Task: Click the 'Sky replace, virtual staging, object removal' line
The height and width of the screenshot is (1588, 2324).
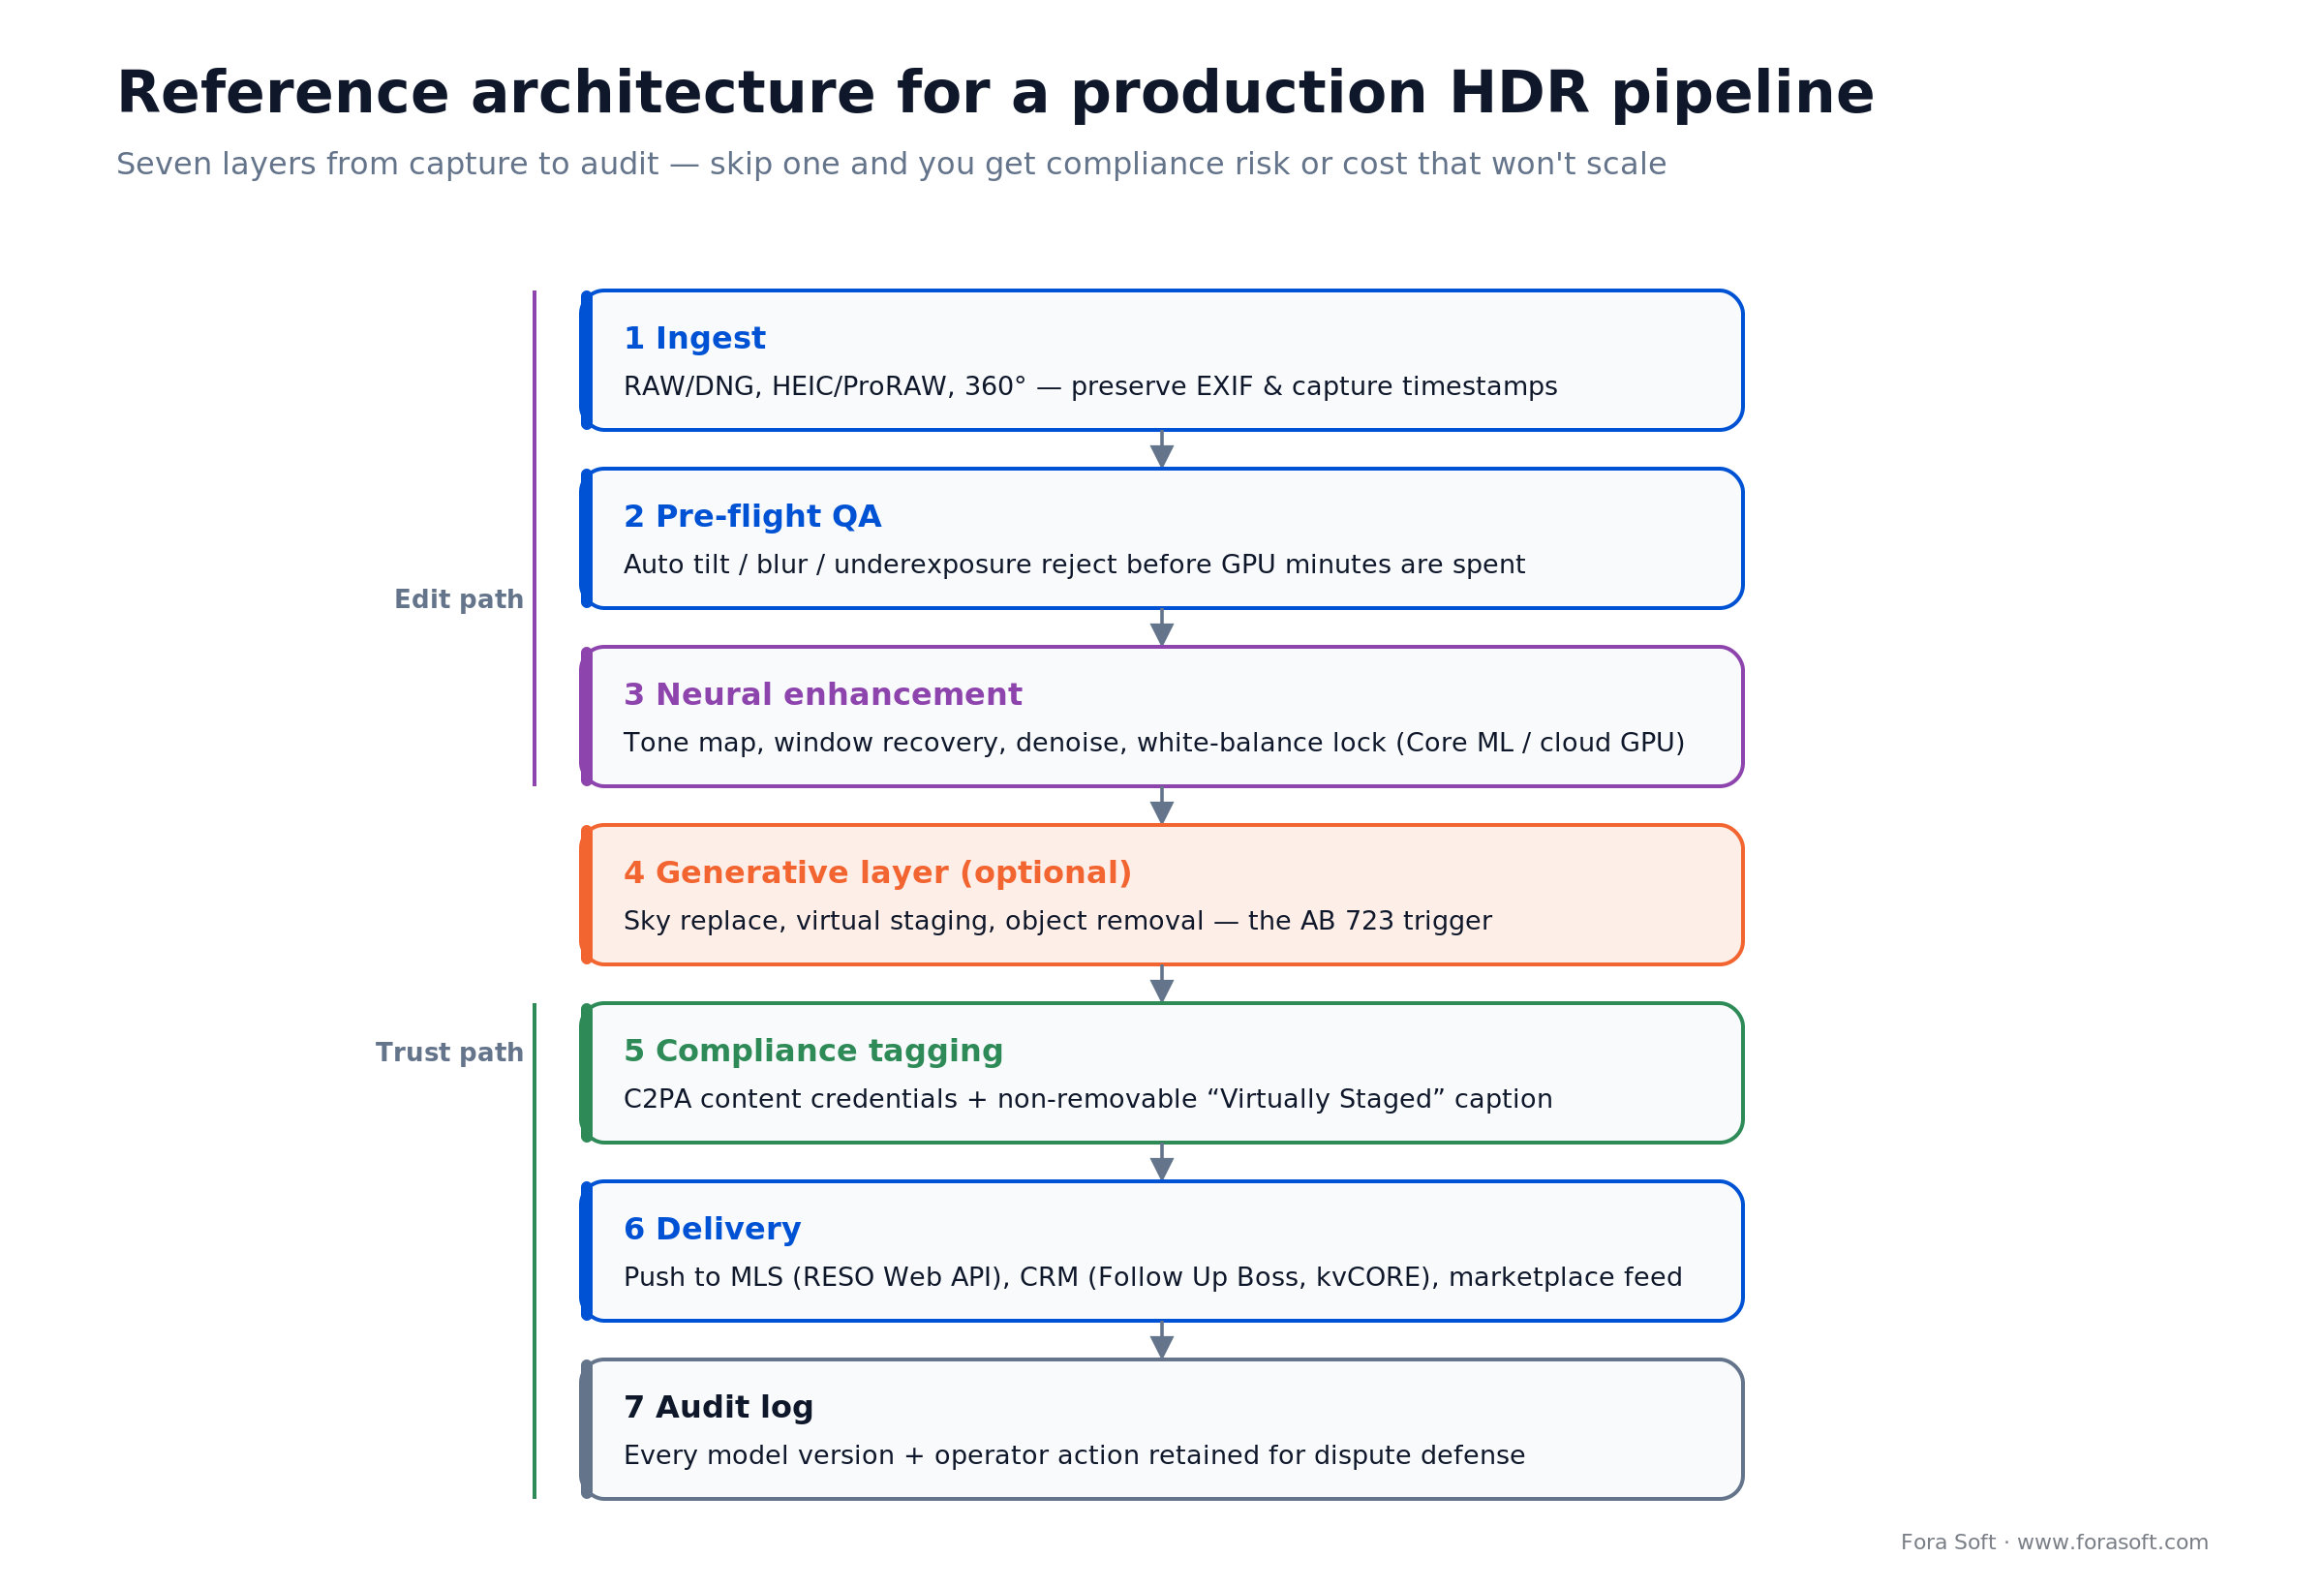Action: tap(1057, 921)
